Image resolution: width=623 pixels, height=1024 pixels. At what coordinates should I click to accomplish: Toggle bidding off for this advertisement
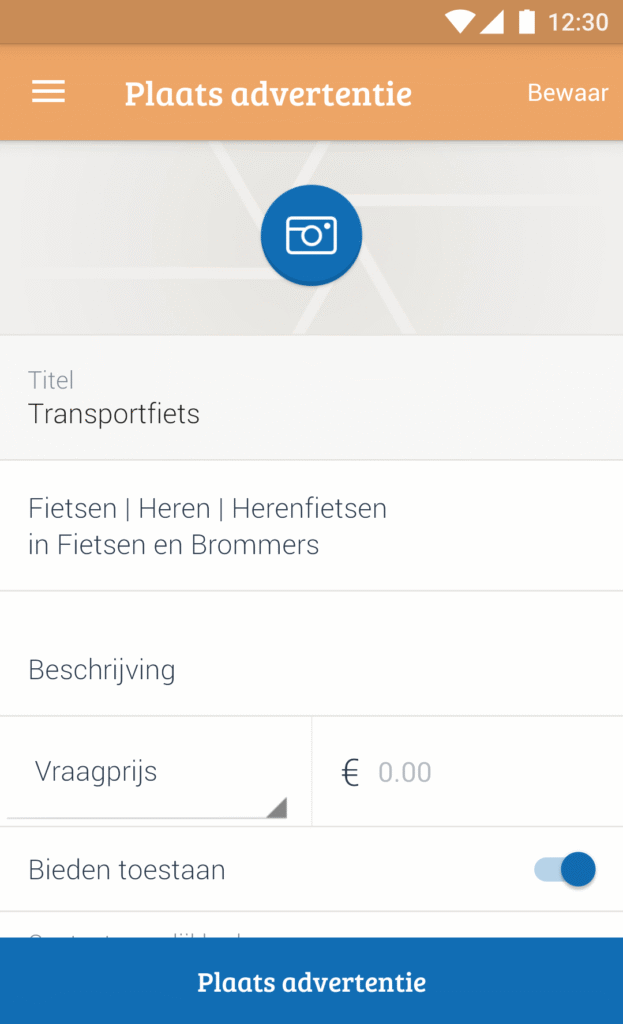(565, 869)
